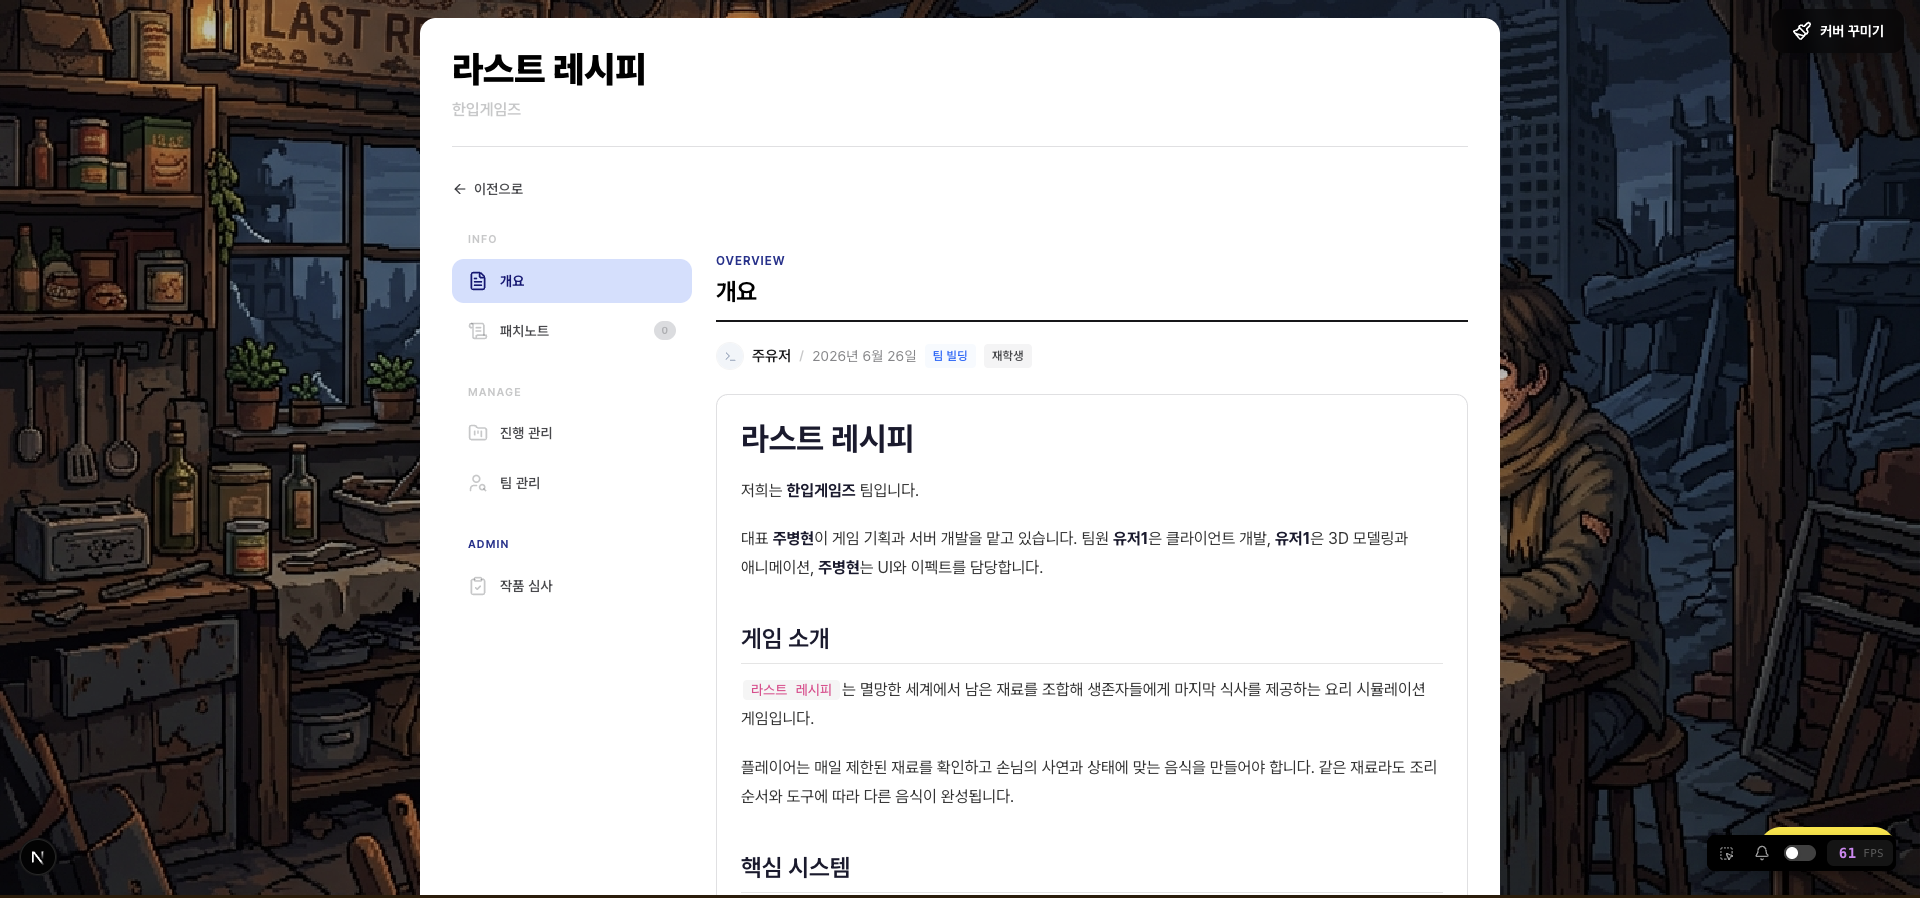This screenshot has width=1920, height=898.
Task: Click the 팀 빌딩 tag
Action: (x=950, y=356)
